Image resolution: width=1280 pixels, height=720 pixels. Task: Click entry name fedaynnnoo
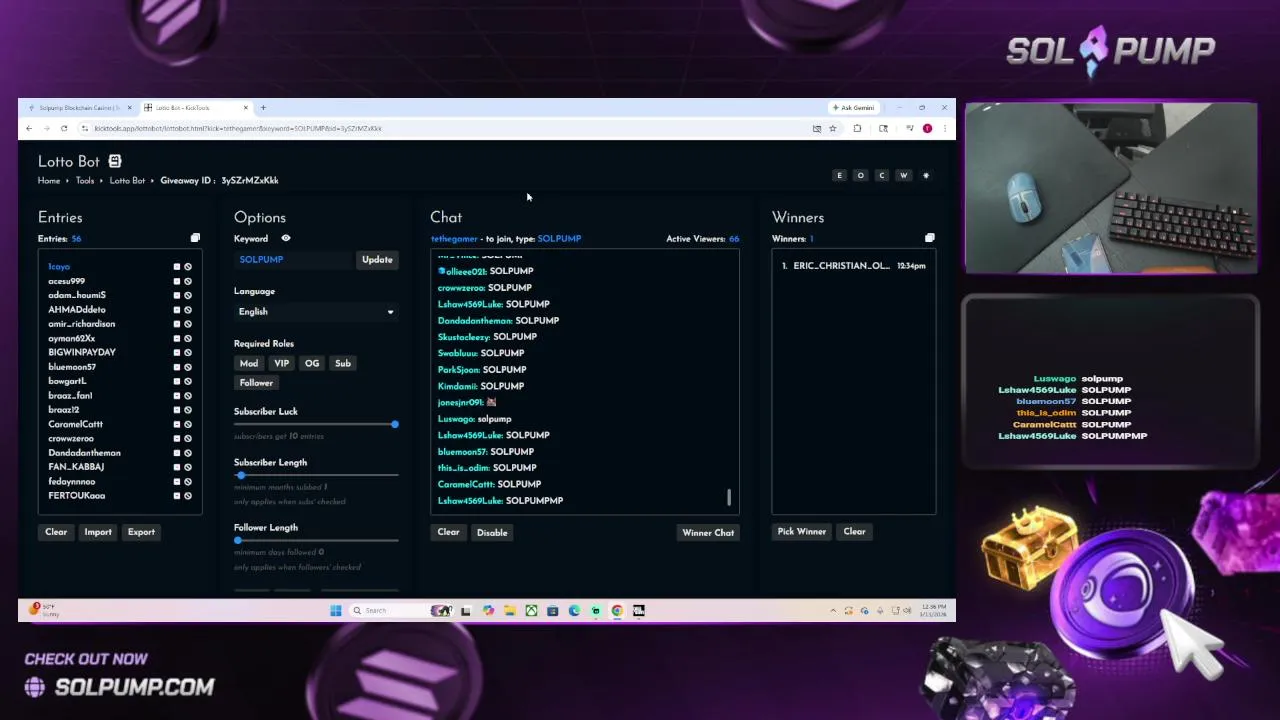(x=72, y=482)
